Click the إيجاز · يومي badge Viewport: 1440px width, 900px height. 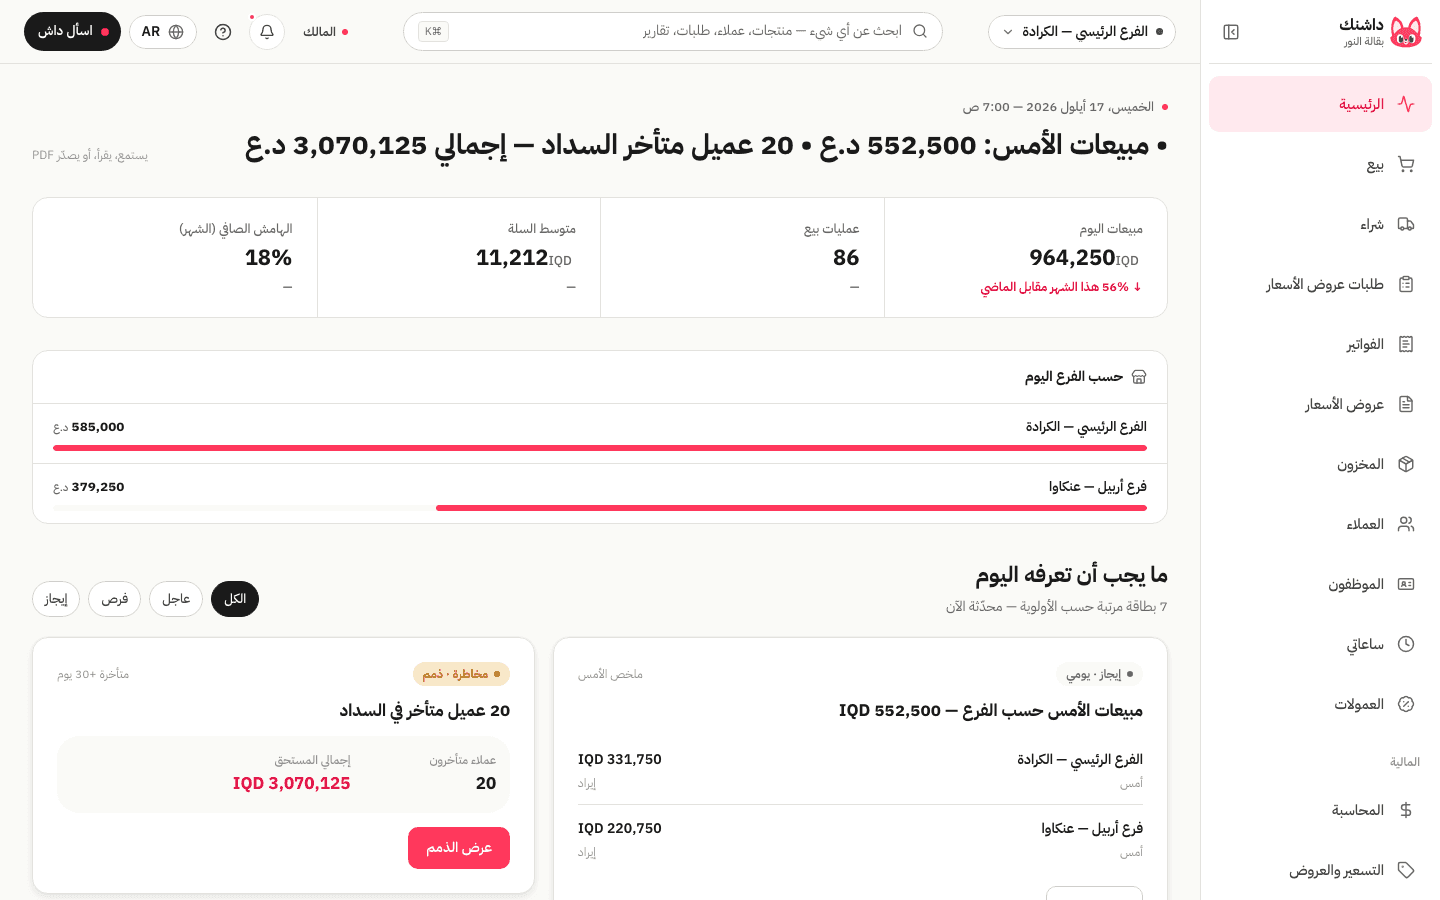click(1099, 674)
